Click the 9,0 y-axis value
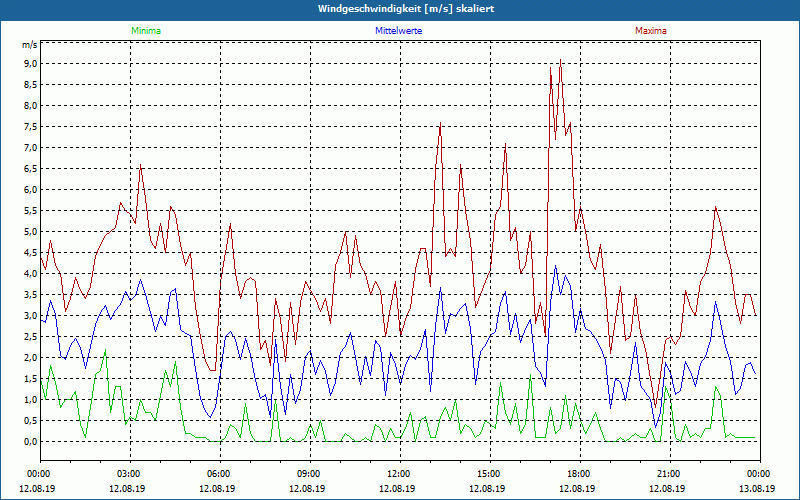 31,64
